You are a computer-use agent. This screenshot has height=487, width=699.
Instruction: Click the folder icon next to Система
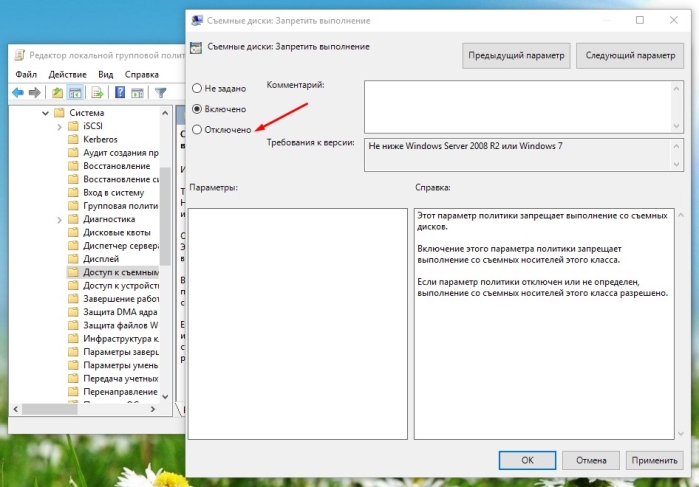click(59, 112)
